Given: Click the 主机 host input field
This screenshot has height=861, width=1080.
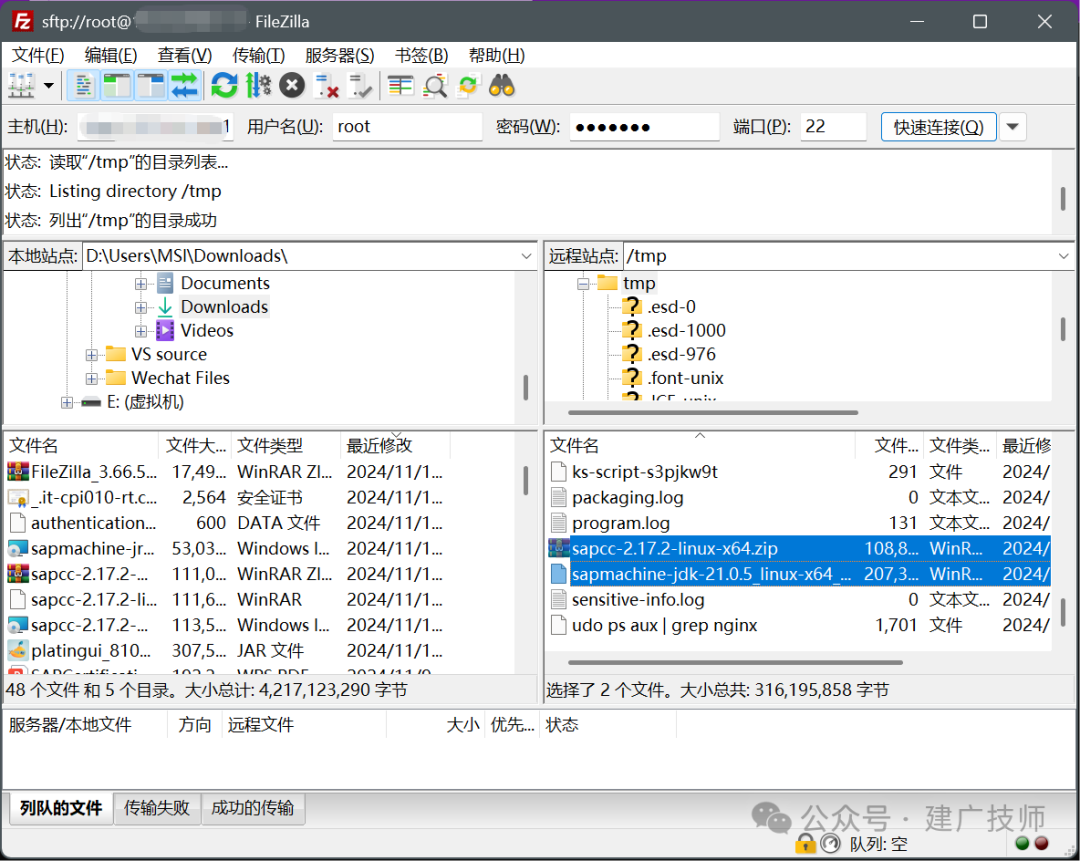Looking at the screenshot, I should point(156,127).
